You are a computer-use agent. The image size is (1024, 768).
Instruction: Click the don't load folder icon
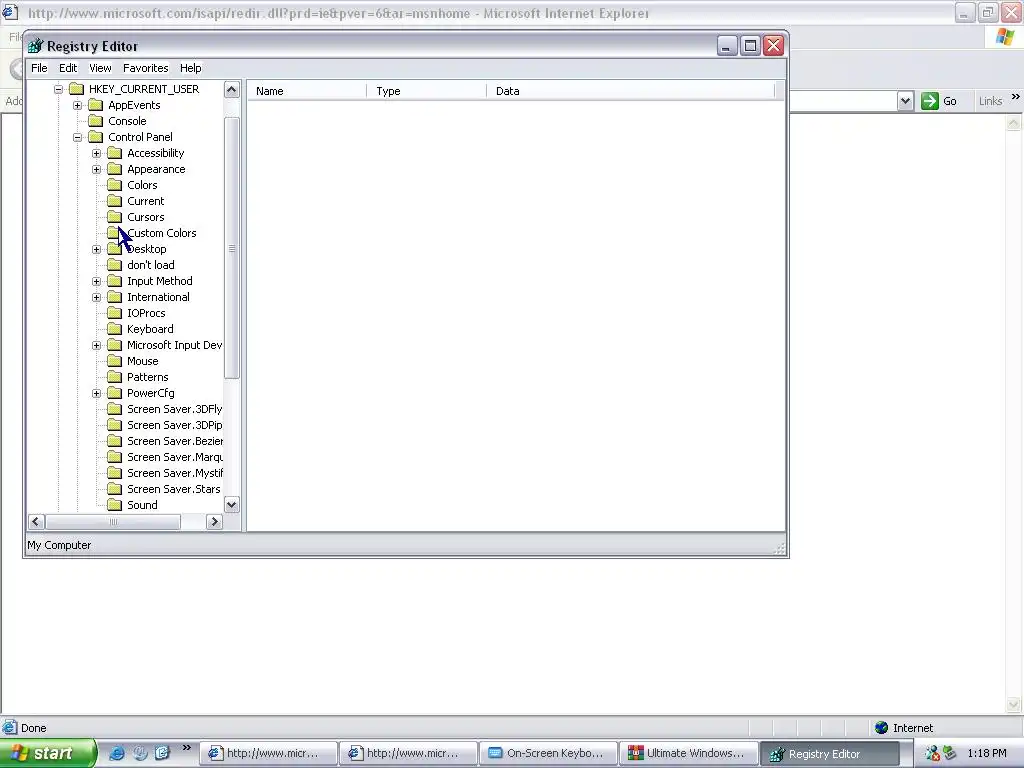point(114,264)
